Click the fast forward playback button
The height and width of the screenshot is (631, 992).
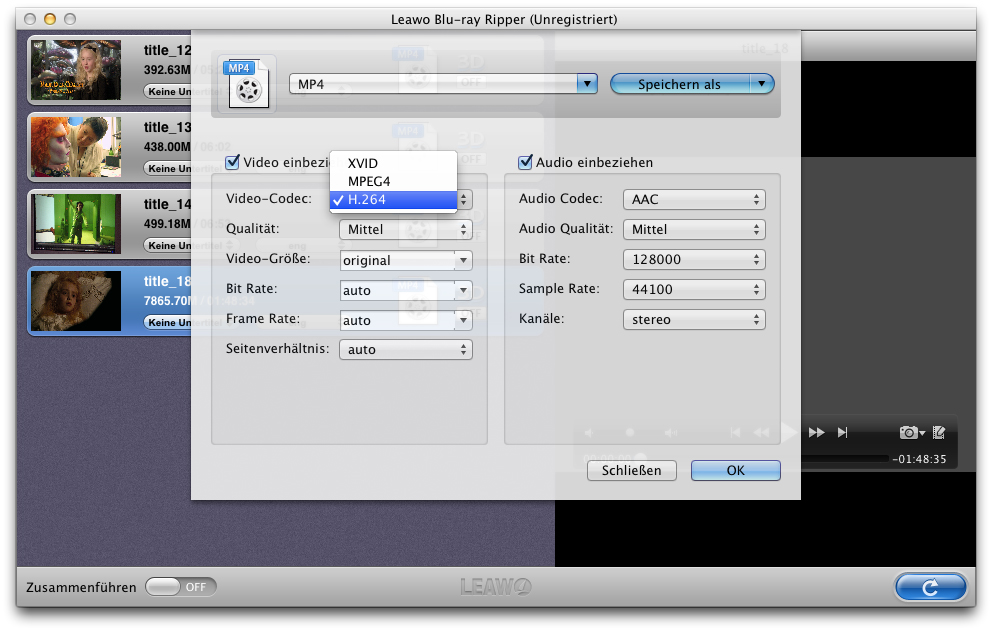[x=816, y=432]
